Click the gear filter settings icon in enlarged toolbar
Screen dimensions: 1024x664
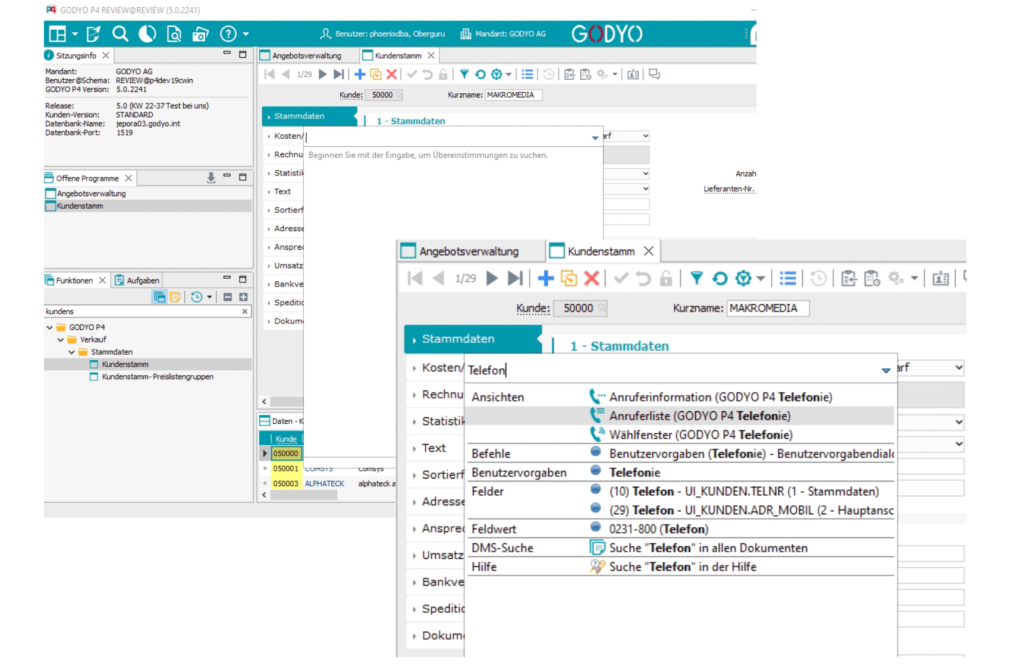pos(743,279)
